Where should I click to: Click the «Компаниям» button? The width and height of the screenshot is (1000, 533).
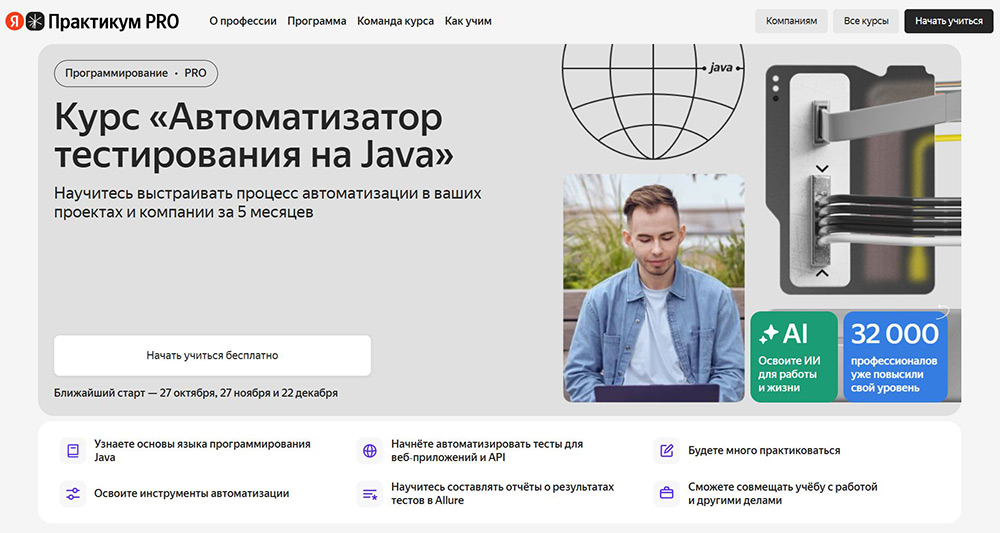791,21
